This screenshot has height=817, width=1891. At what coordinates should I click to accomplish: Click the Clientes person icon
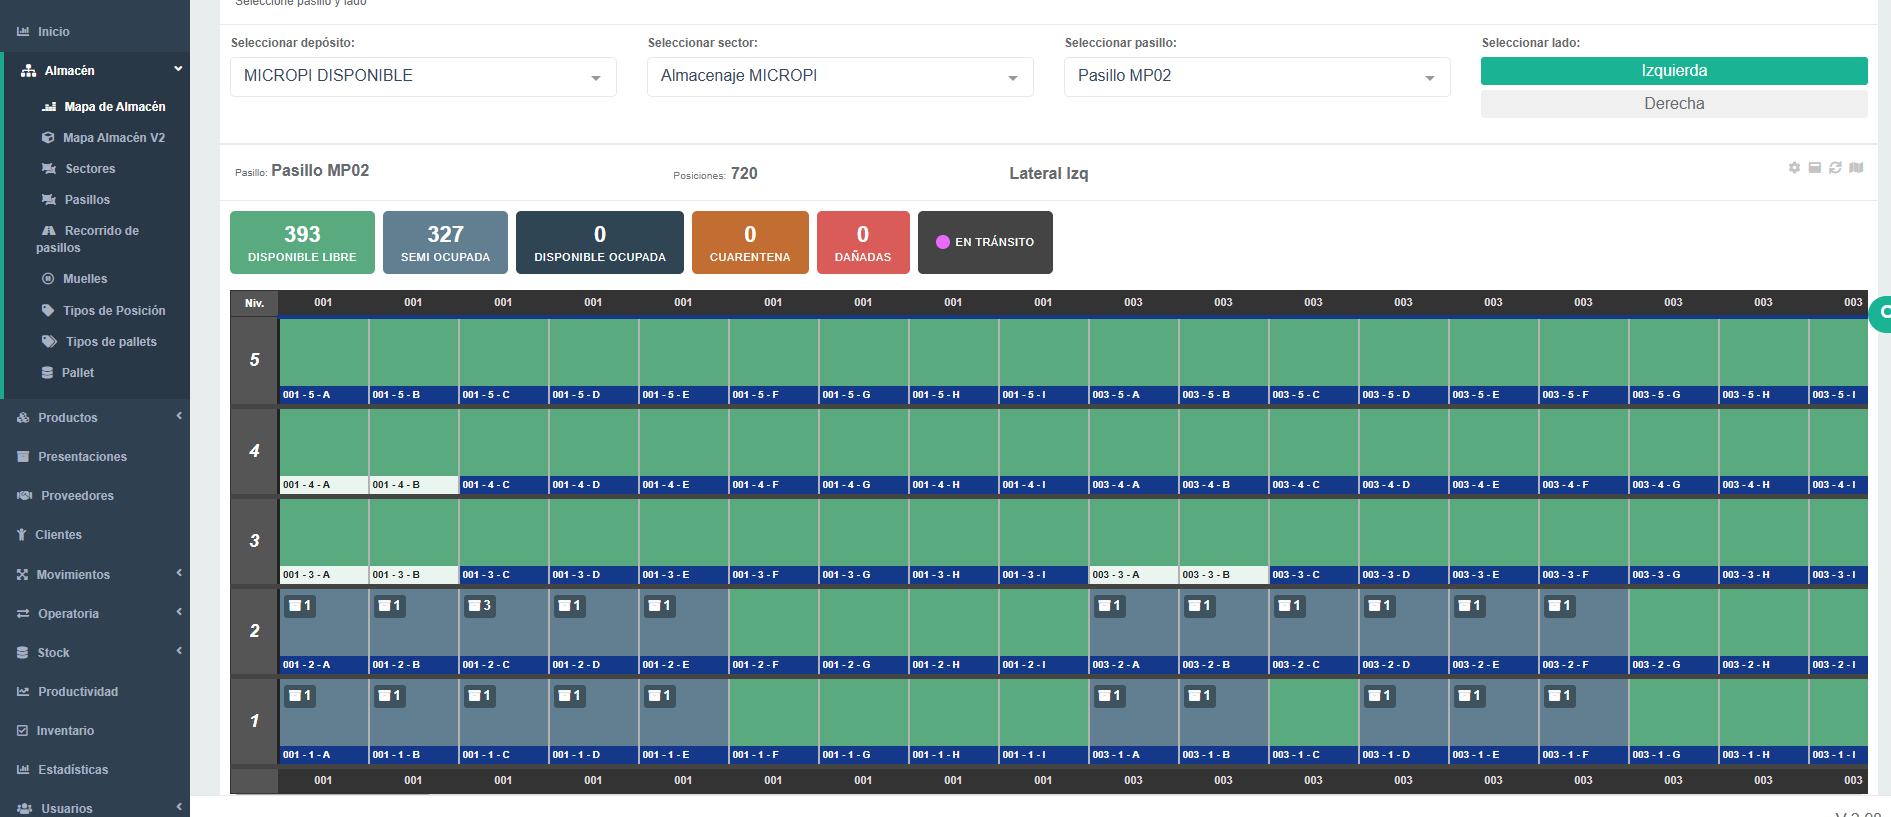[x=21, y=535]
